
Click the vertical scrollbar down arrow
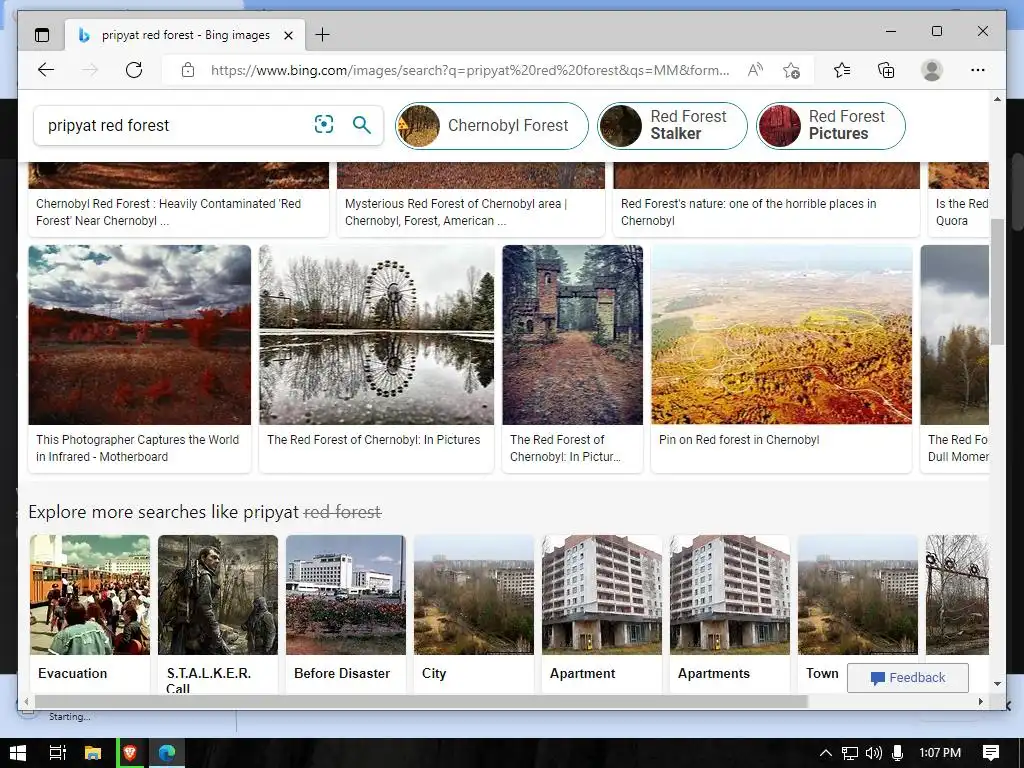(997, 684)
